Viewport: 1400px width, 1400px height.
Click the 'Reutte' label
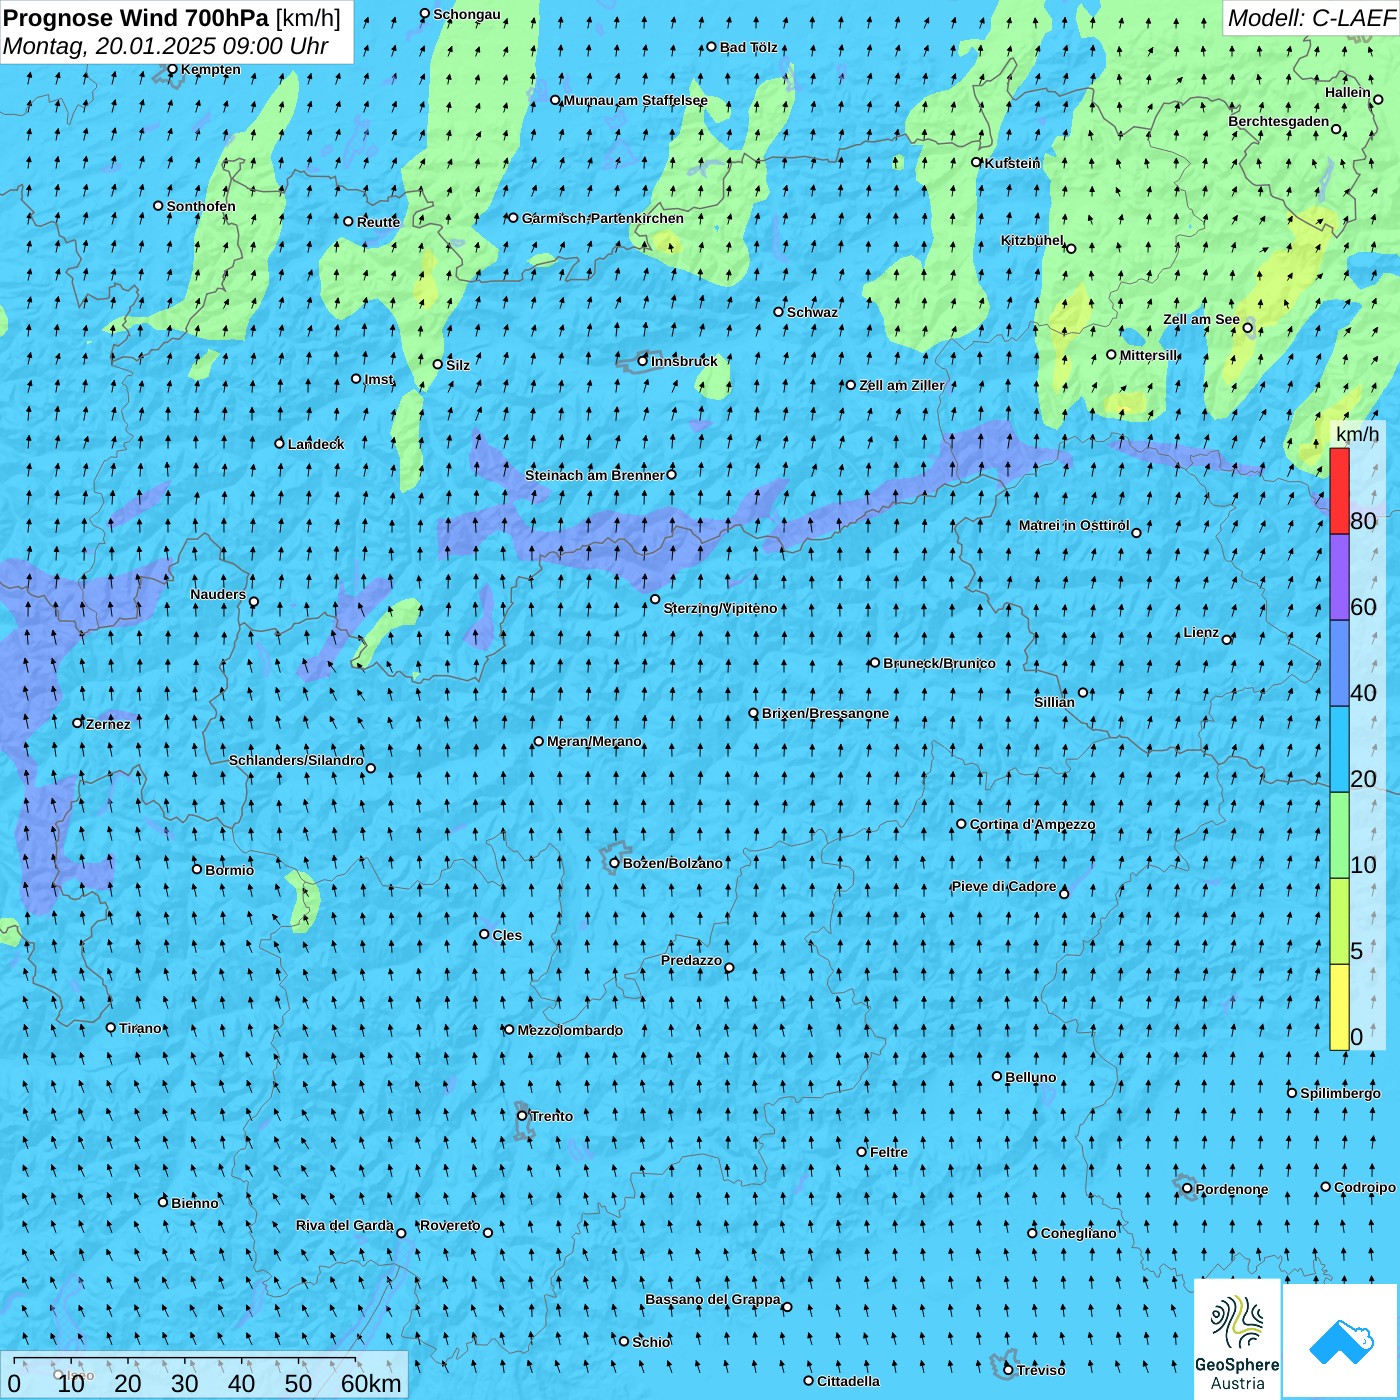point(378,222)
